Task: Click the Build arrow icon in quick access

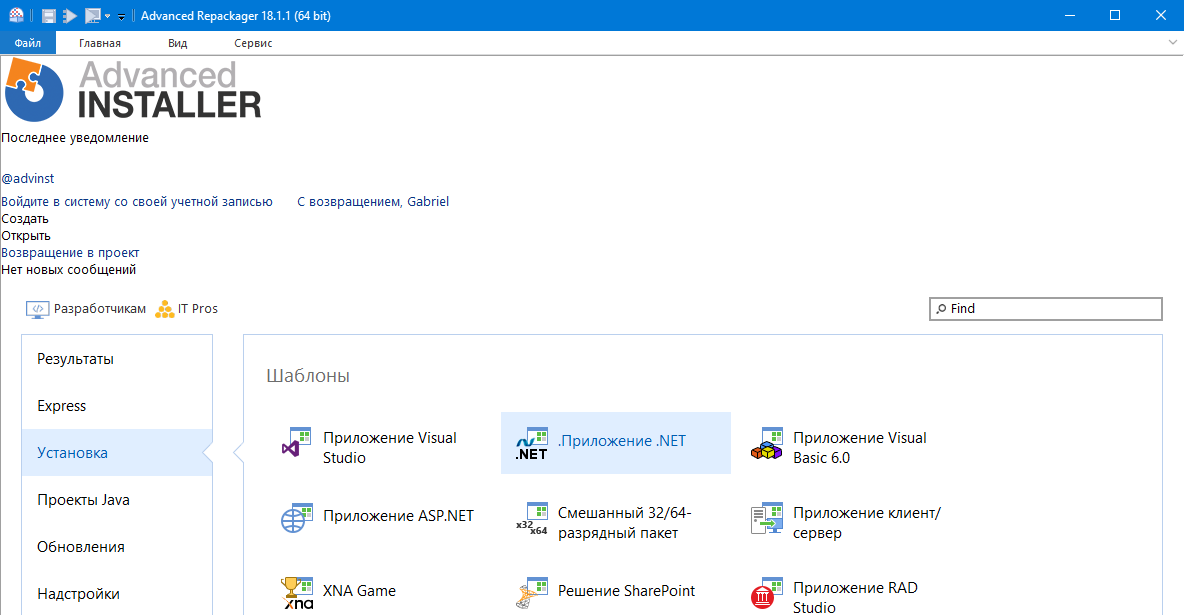Action: (x=69, y=16)
